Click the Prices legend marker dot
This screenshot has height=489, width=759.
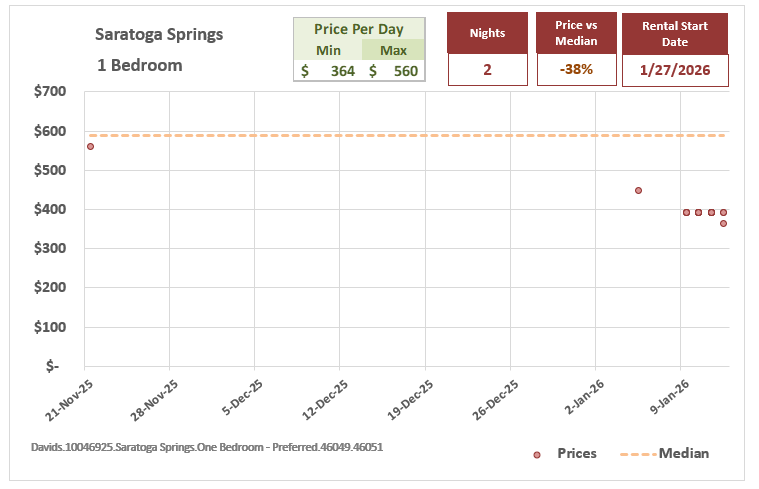click(537, 455)
